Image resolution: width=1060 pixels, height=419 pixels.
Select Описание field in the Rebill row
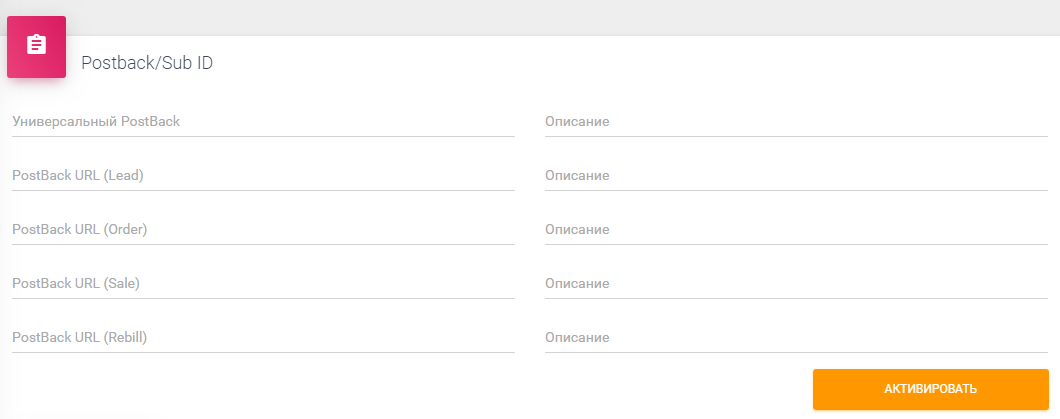796,338
